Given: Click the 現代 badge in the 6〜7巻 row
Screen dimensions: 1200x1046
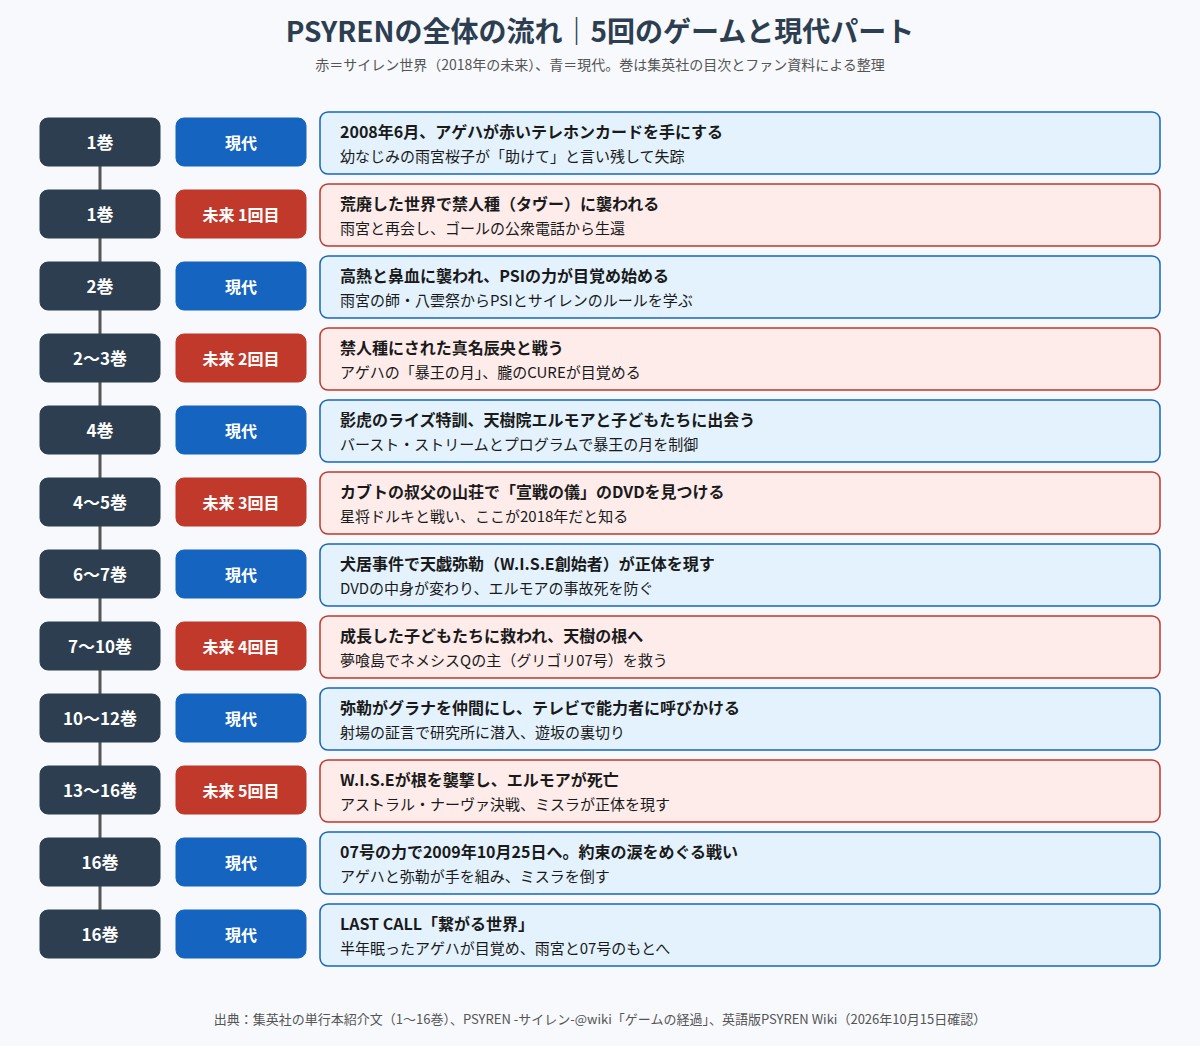Looking at the screenshot, I should coord(241,574).
